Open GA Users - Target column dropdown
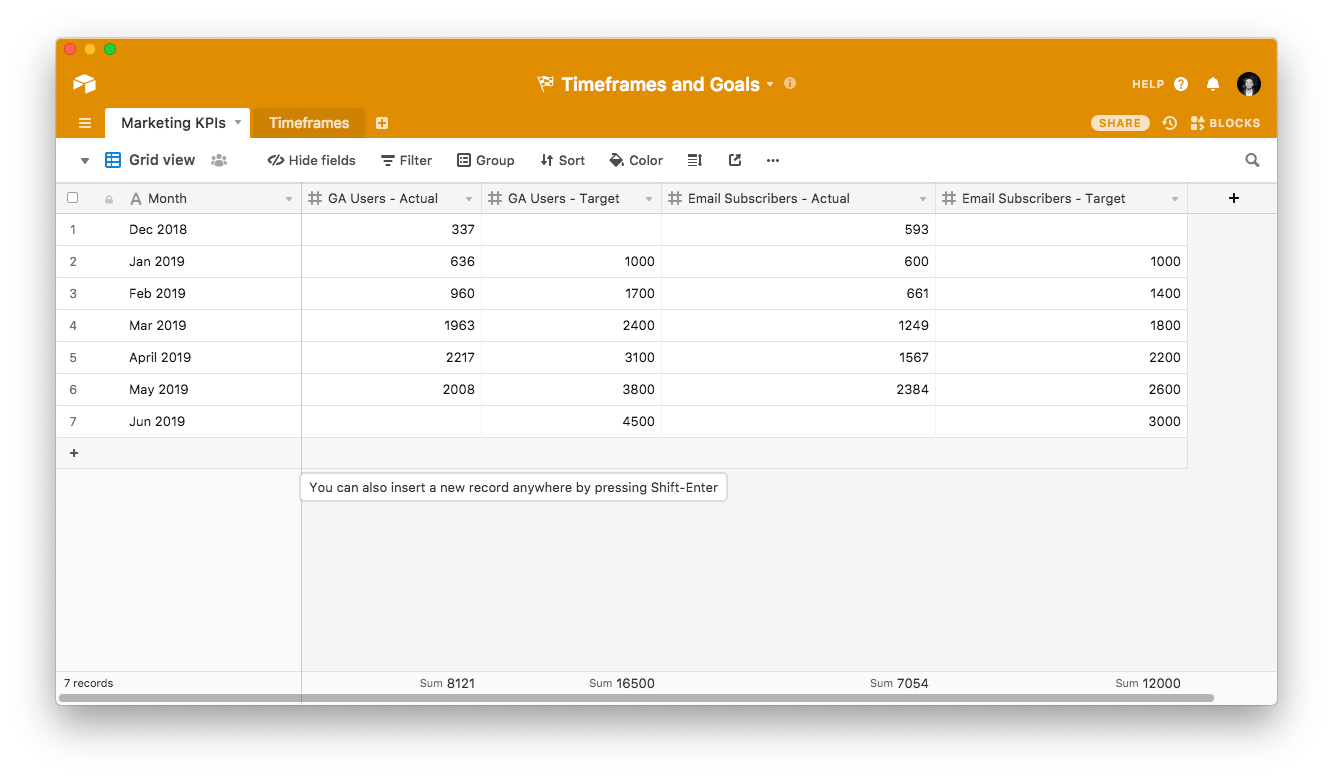1333x779 pixels. point(649,199)
